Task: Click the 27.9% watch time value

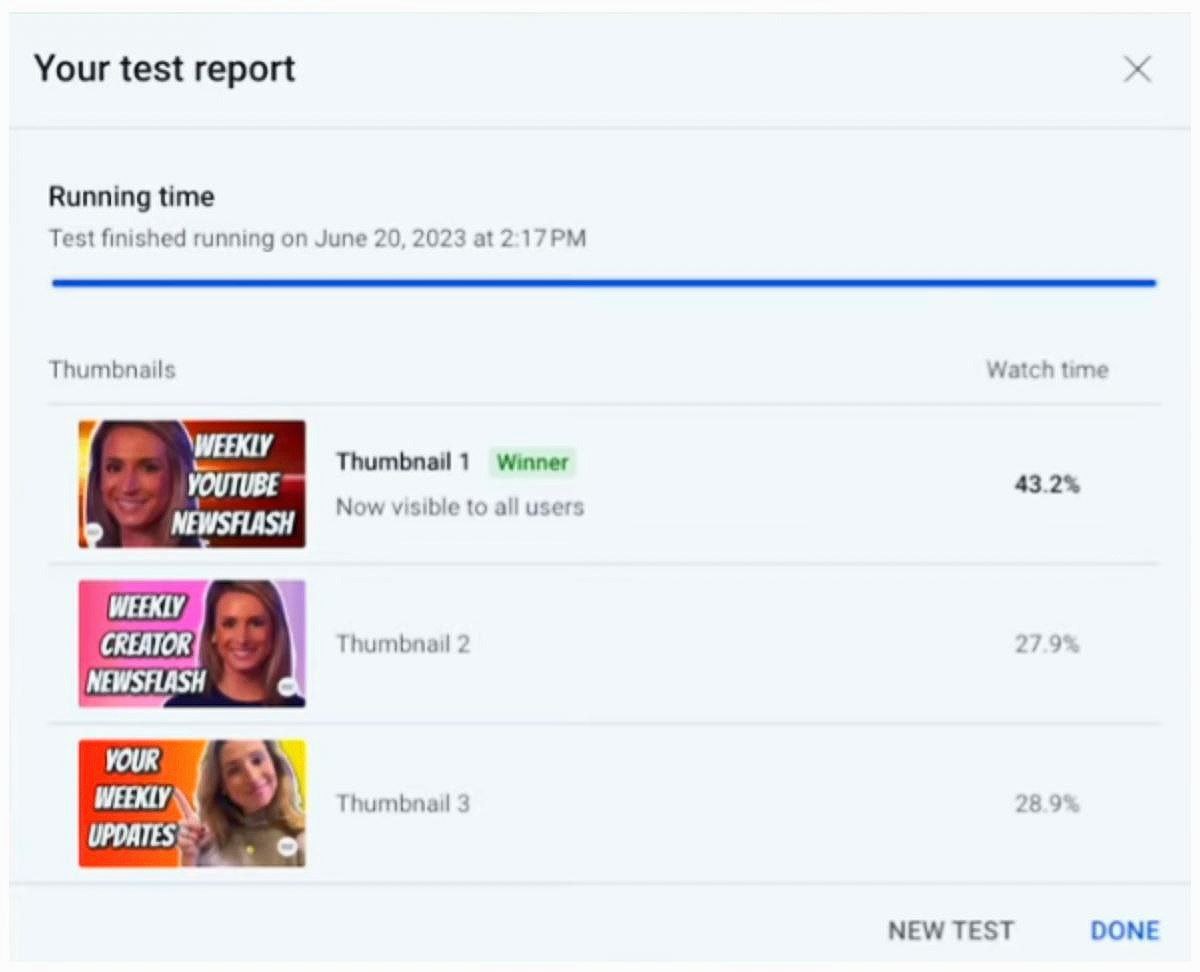Action: coord(1047,644)
